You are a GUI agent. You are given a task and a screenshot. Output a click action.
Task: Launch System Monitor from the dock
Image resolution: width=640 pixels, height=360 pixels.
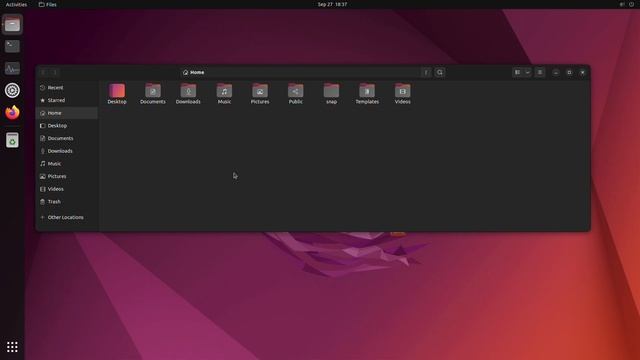coord(12,68)
